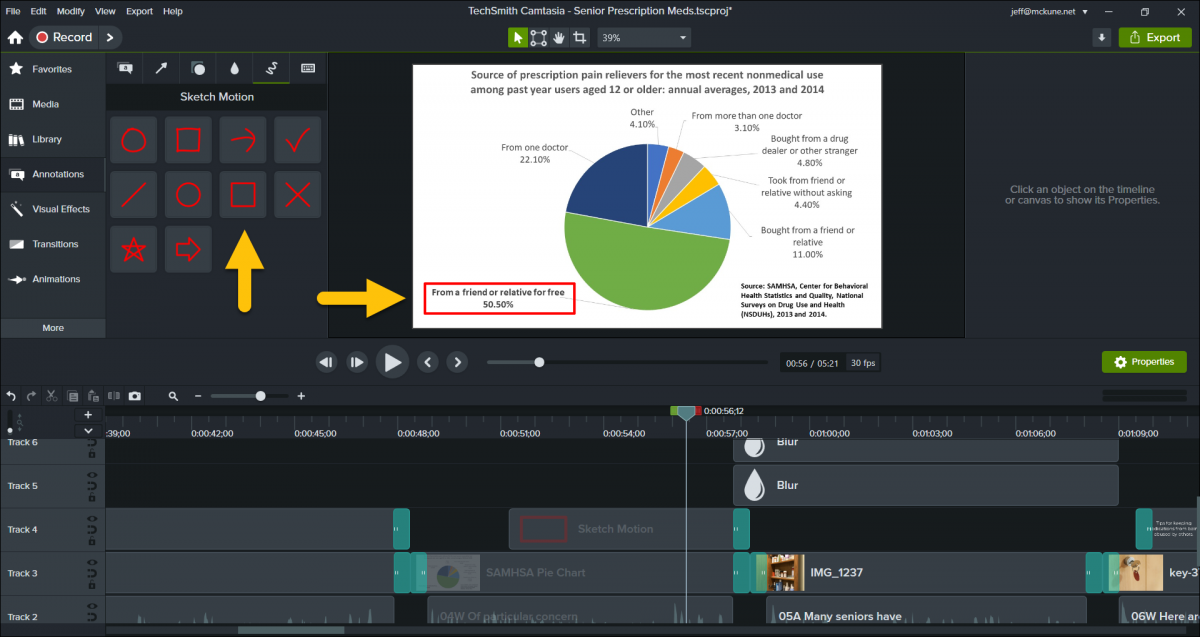Click the timeline zoom slider handle
Viewport: 1200px width, 637px height.
(261, 396)
